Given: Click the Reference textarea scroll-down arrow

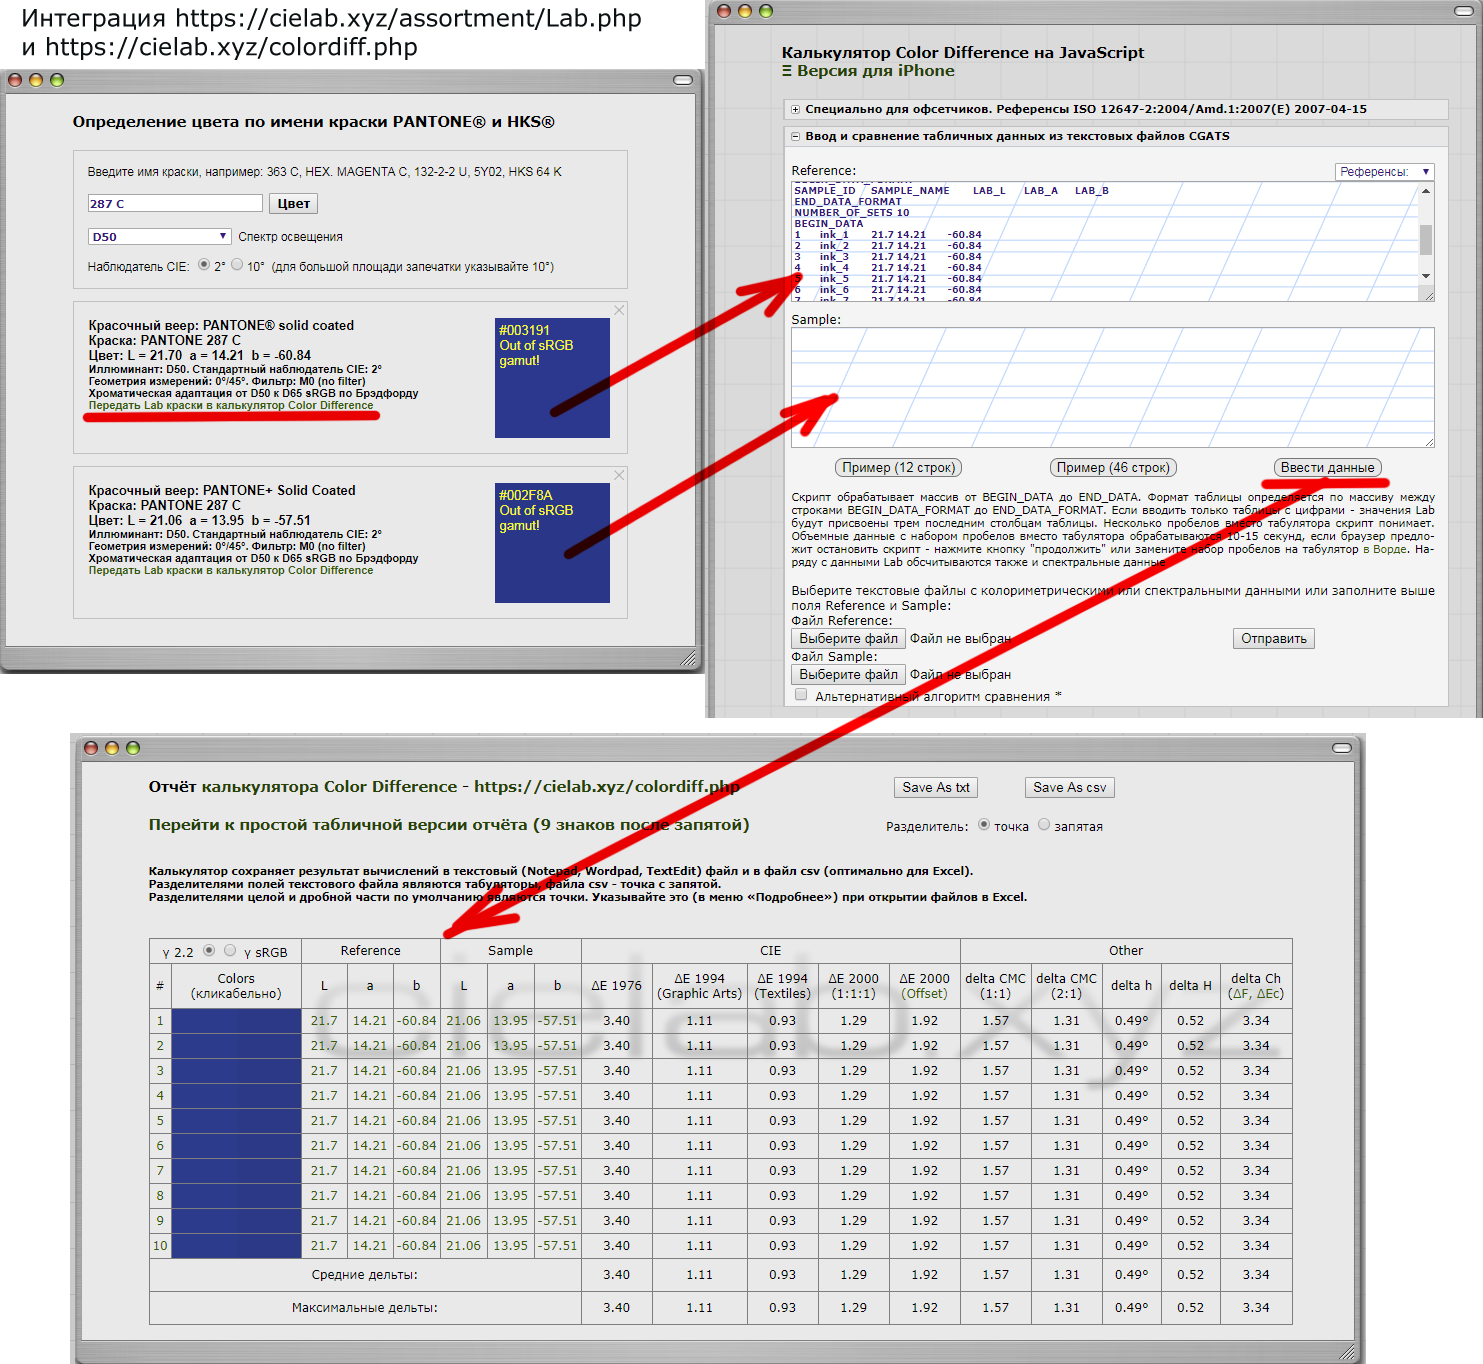Looking at the screenshot, I should tap(1426, 276).
